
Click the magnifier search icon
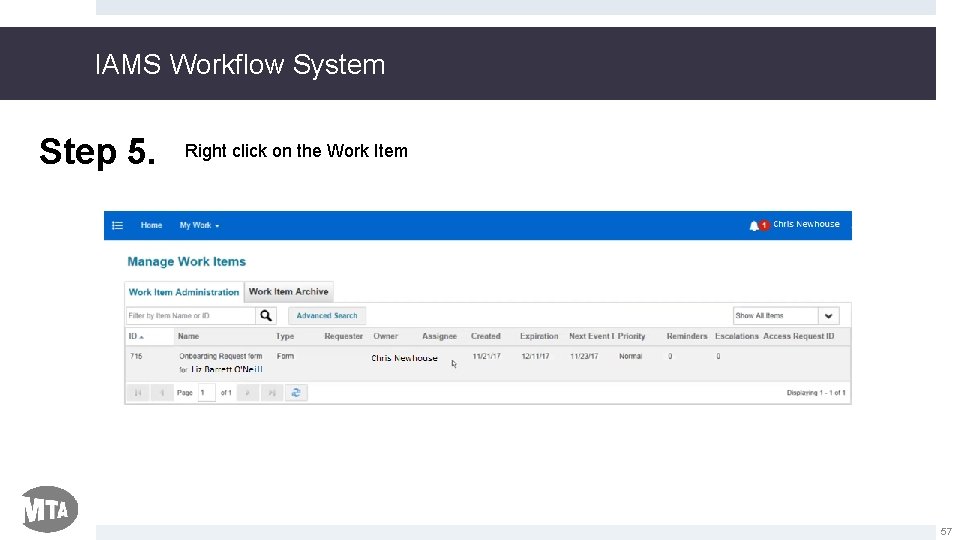tap(266, 315)
